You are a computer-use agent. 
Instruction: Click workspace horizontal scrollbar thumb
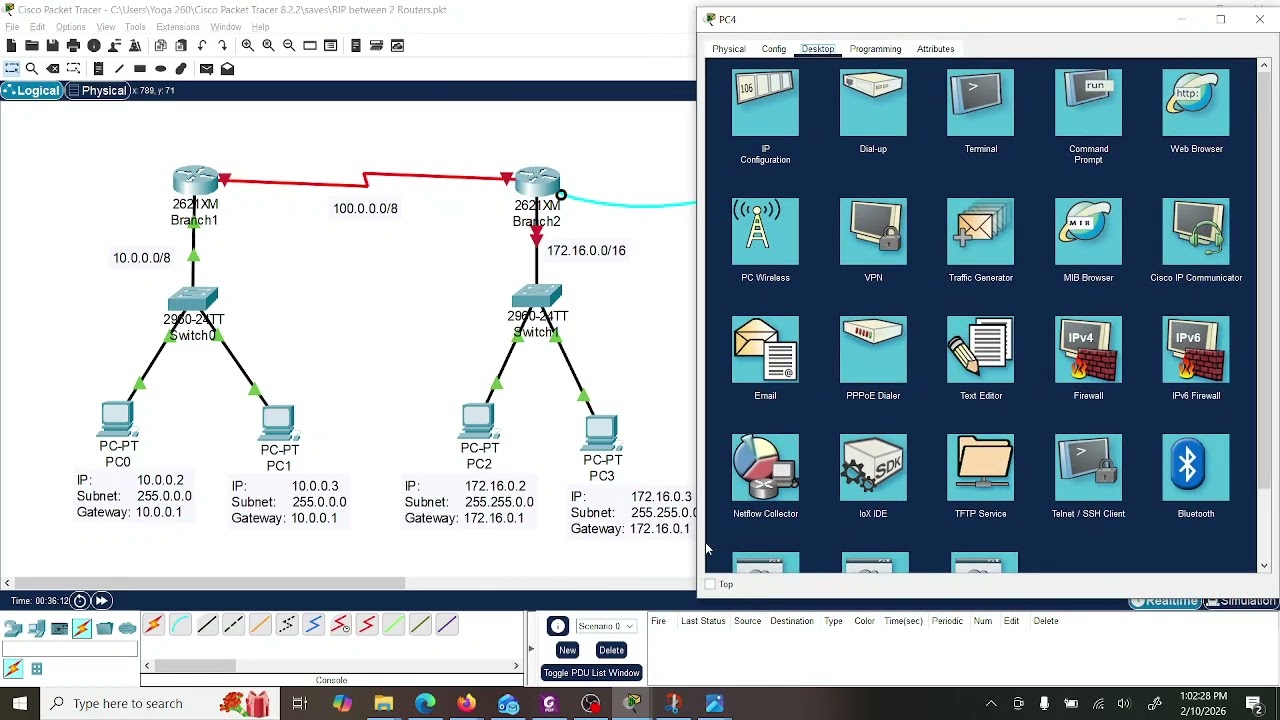pos(209,582)
